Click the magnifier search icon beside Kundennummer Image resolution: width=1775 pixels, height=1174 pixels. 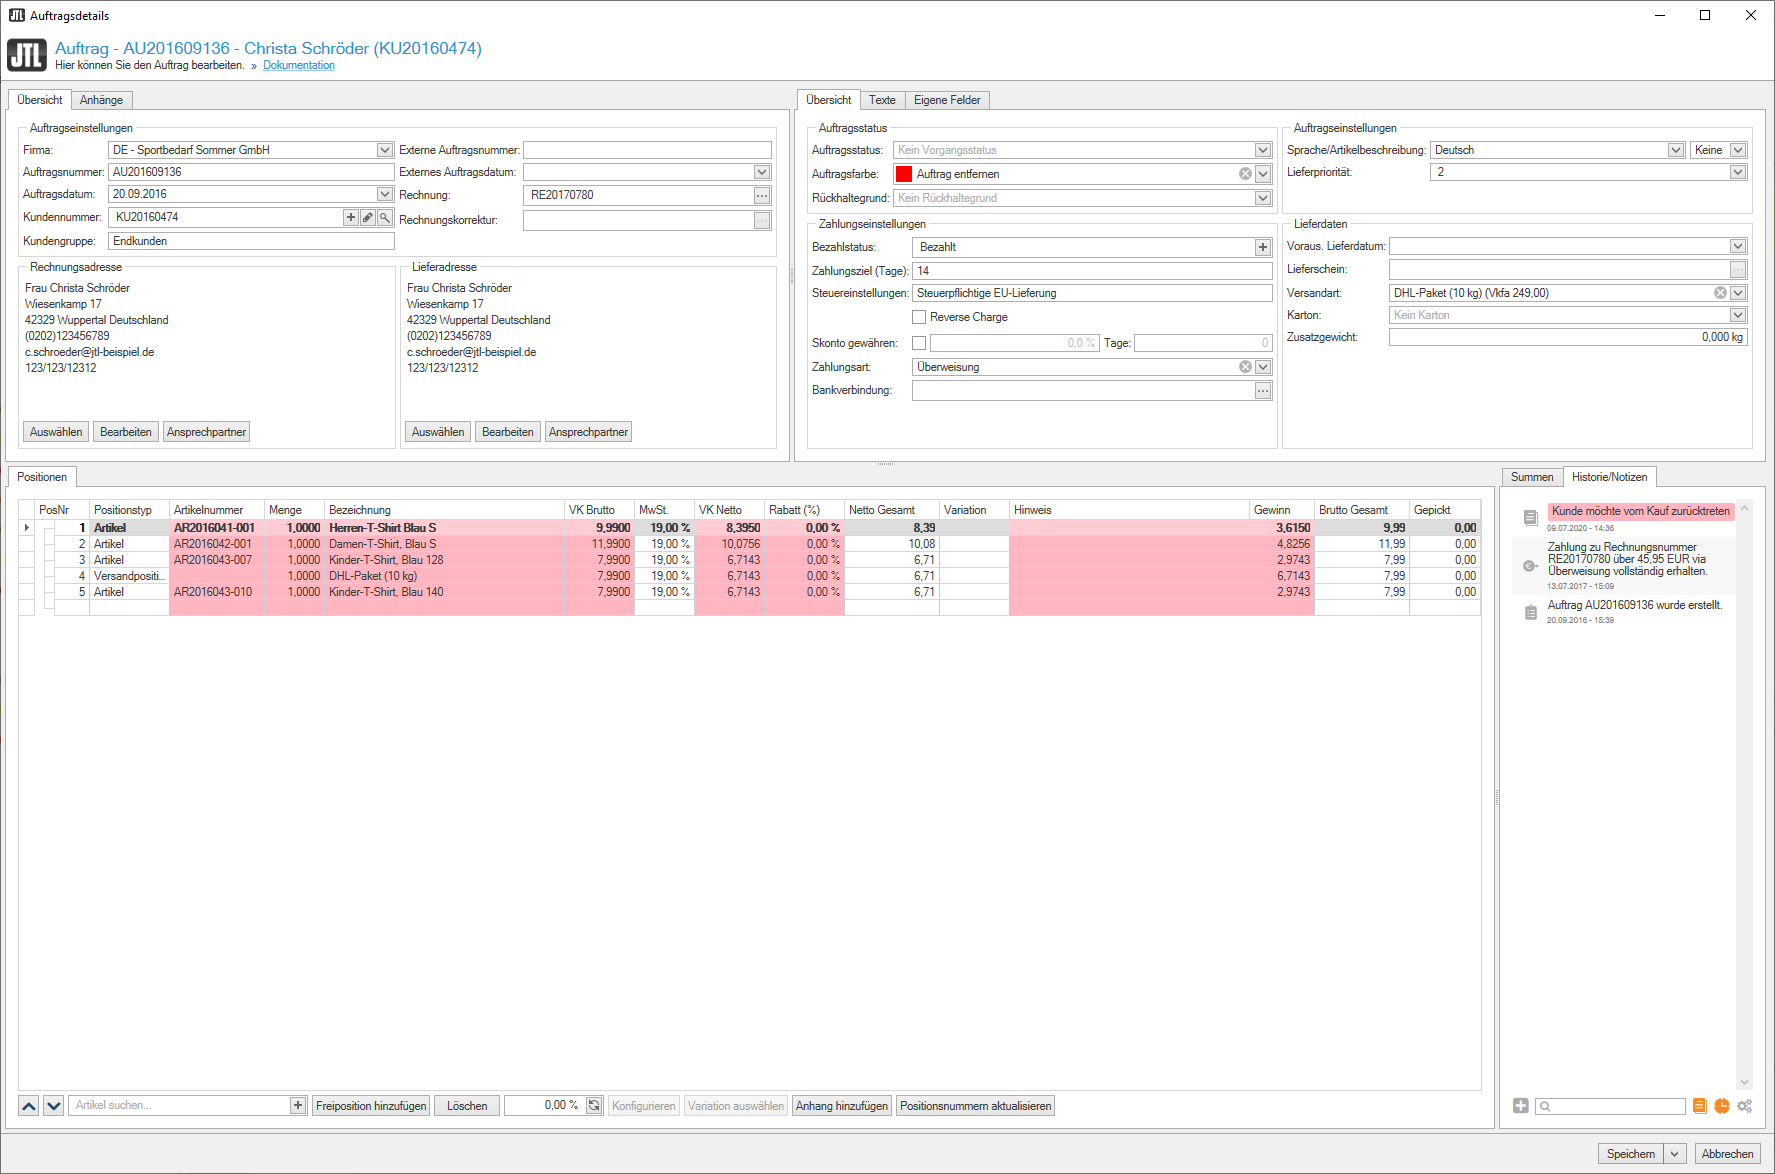(385, 217)
